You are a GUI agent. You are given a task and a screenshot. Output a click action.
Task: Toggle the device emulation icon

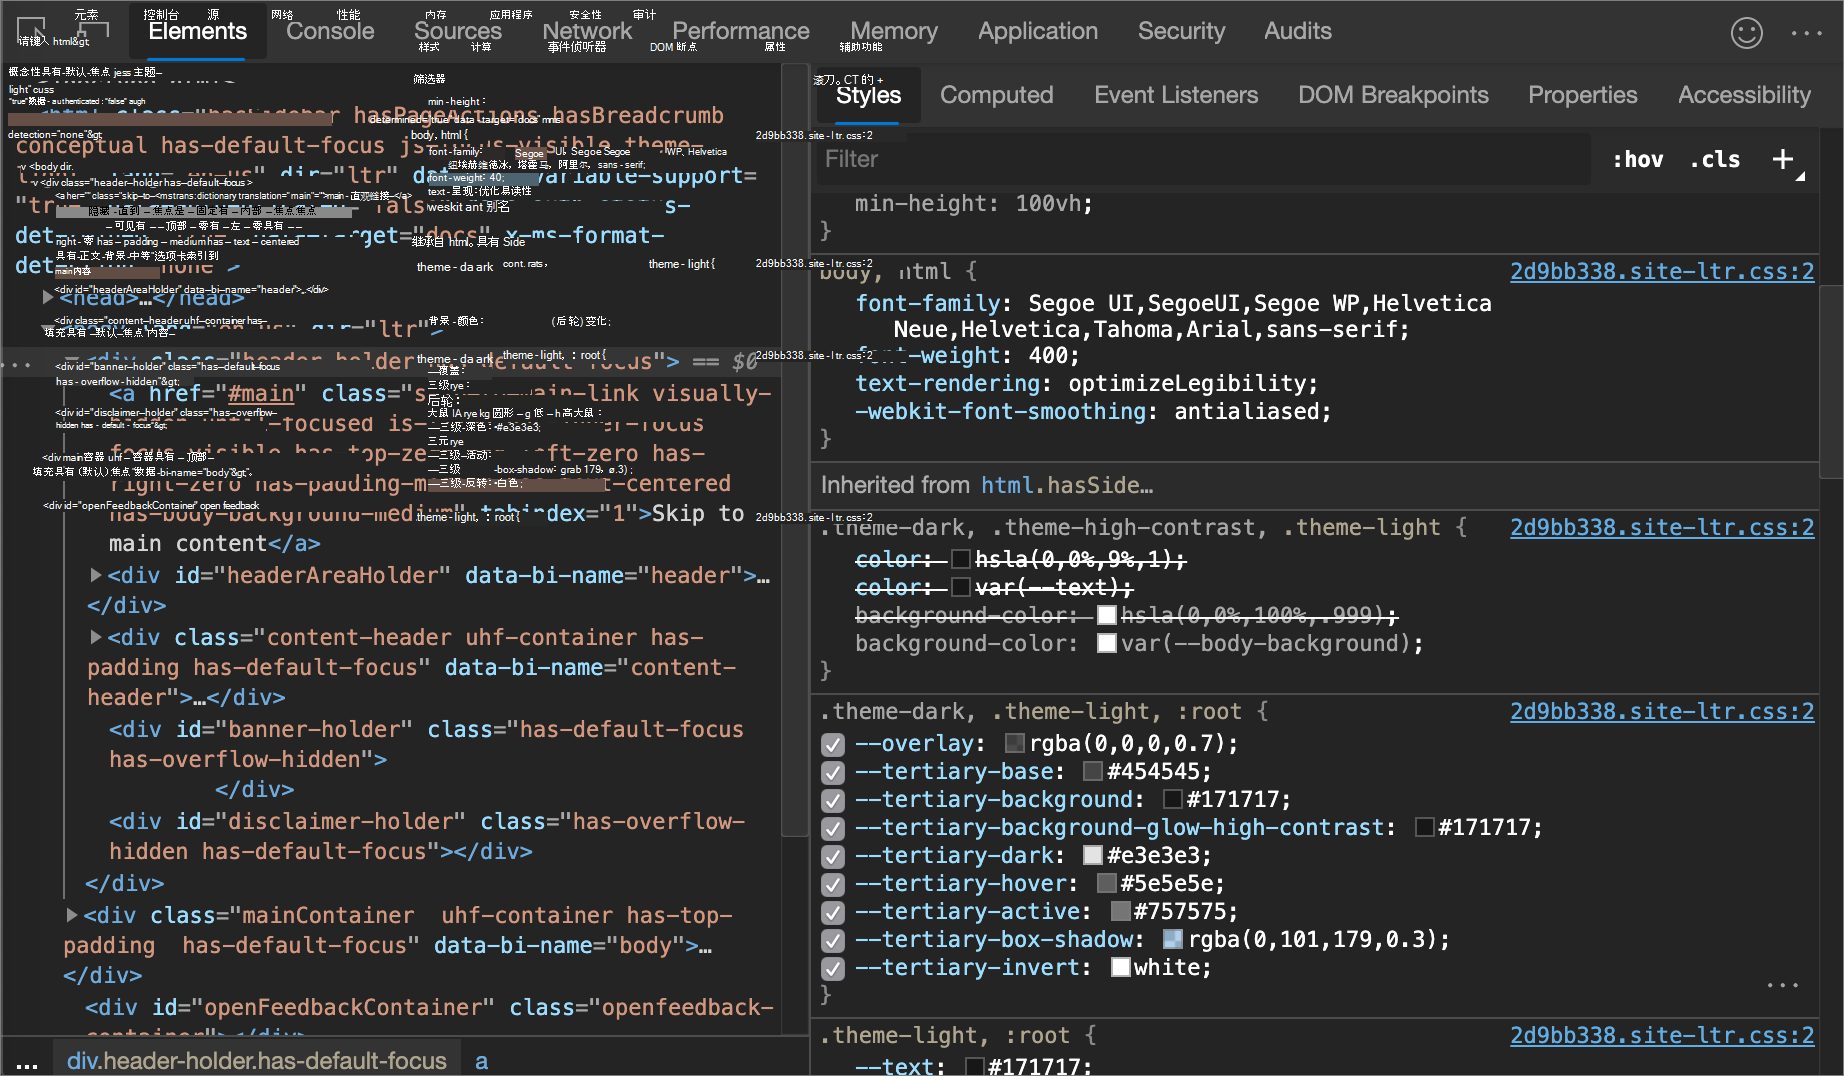(92, 31)
